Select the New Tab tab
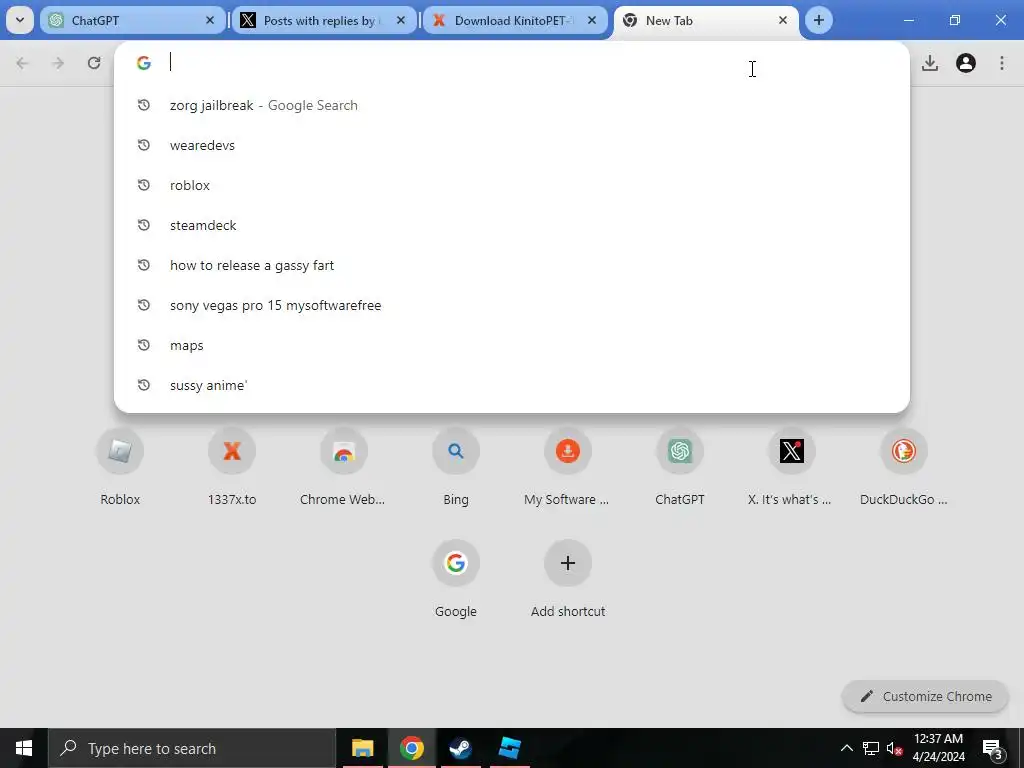1024x768 pixels. coord(706,20)
